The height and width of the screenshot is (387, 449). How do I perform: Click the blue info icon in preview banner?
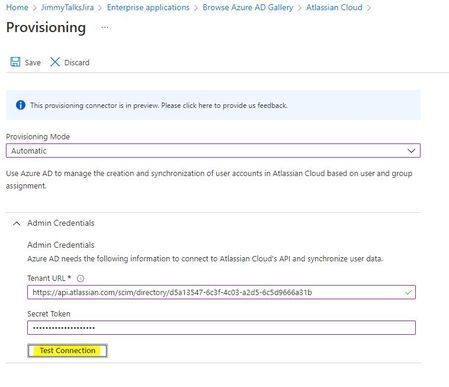(21, 105)
